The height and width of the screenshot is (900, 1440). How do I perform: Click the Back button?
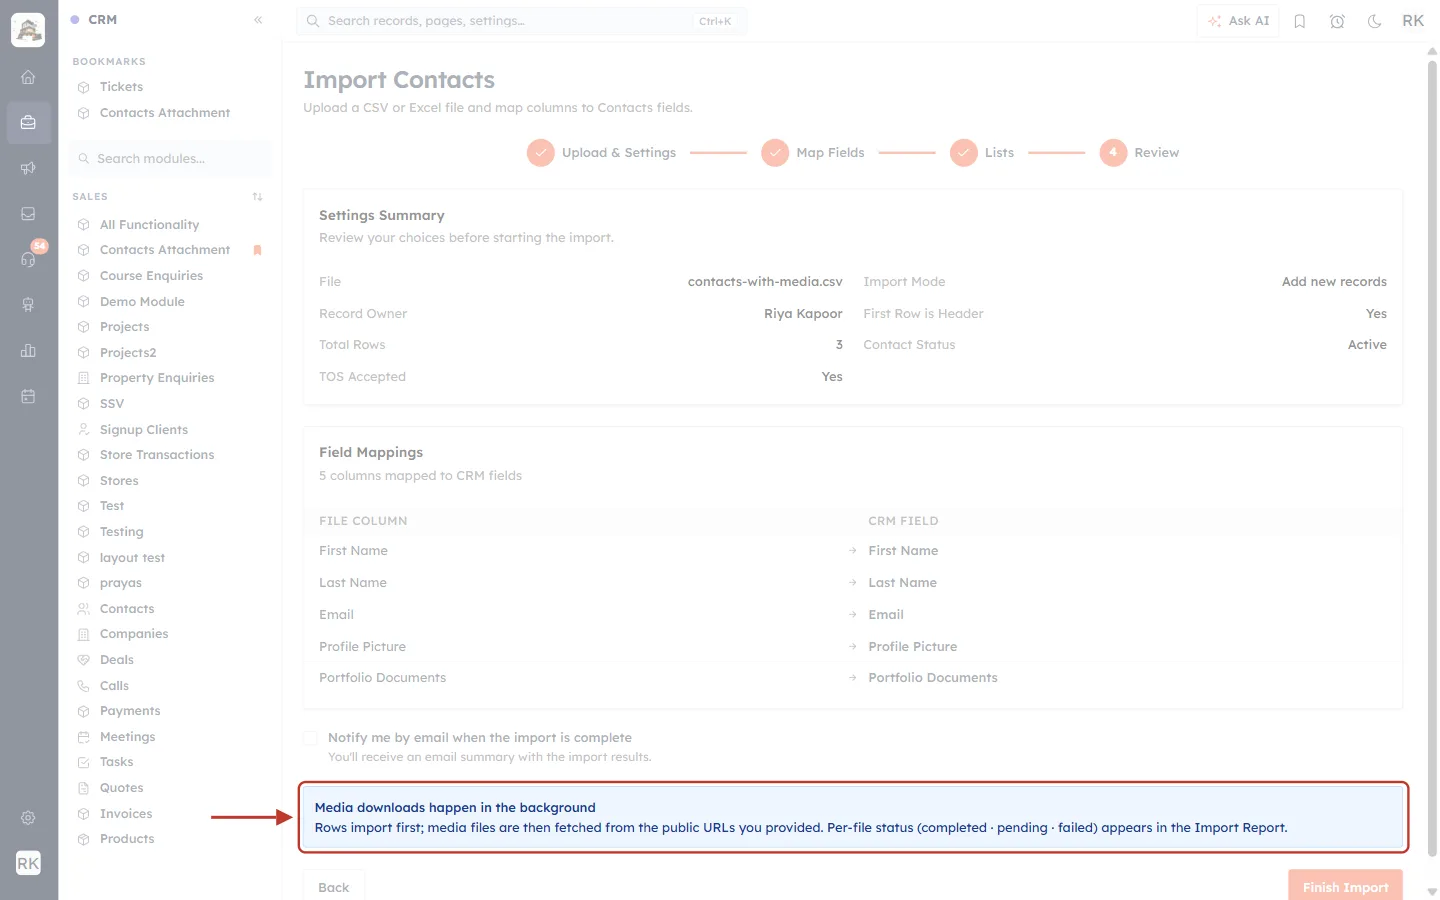pos(334,887)
